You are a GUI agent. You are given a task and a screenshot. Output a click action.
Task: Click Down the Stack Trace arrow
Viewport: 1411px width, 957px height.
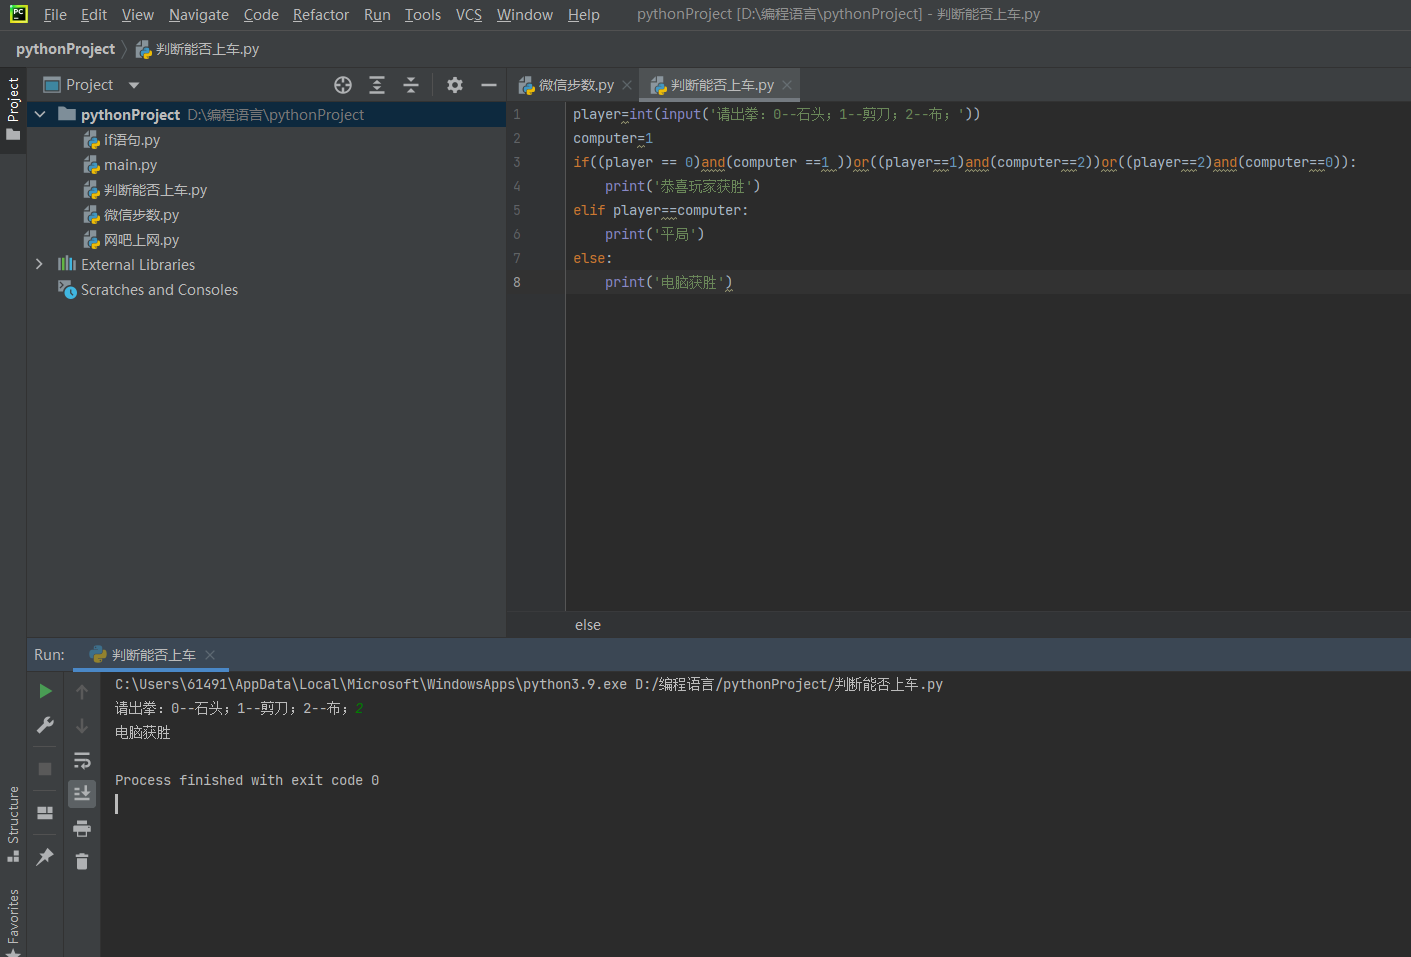(82, 725)
